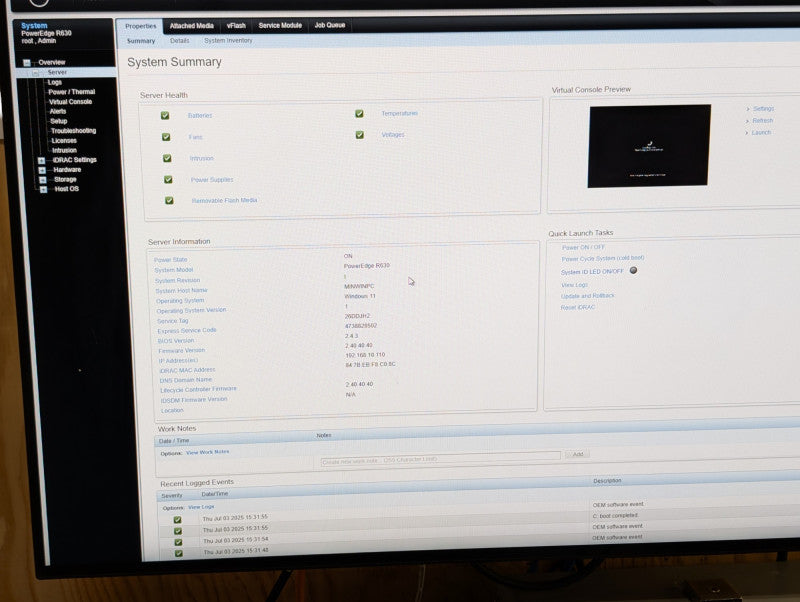Expand the Hardware tree node
This screenshot has height=602, width=800.
(42, 170)
